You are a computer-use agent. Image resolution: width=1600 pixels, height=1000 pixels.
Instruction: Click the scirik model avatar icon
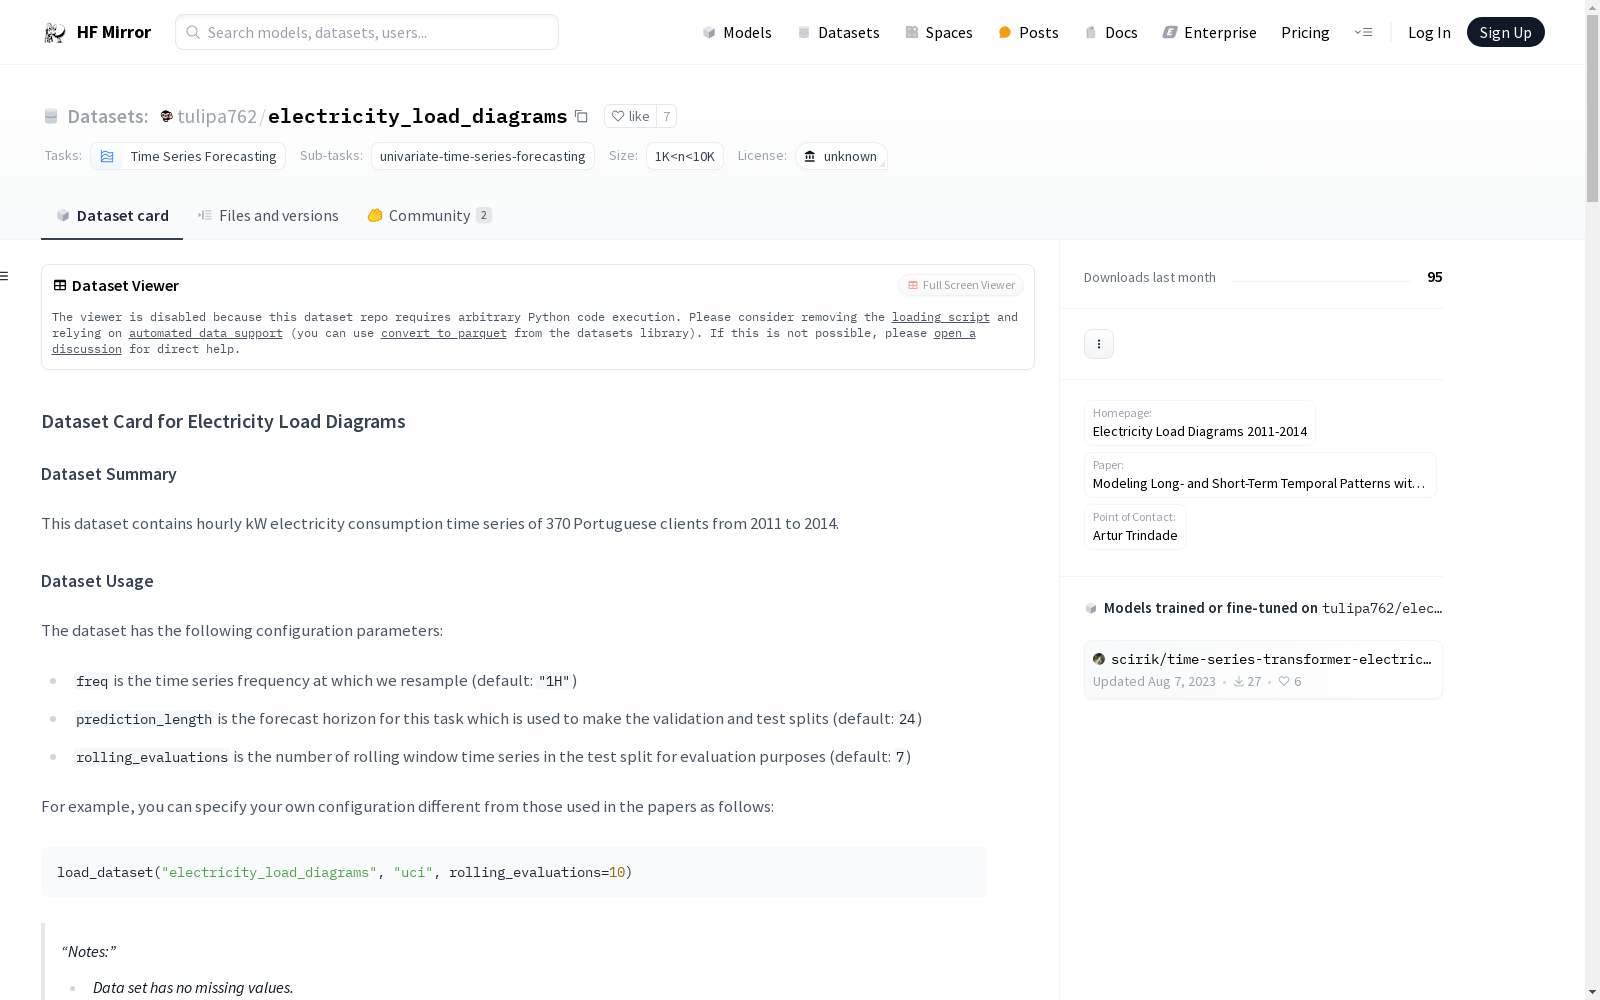(x=1099, y=659)
